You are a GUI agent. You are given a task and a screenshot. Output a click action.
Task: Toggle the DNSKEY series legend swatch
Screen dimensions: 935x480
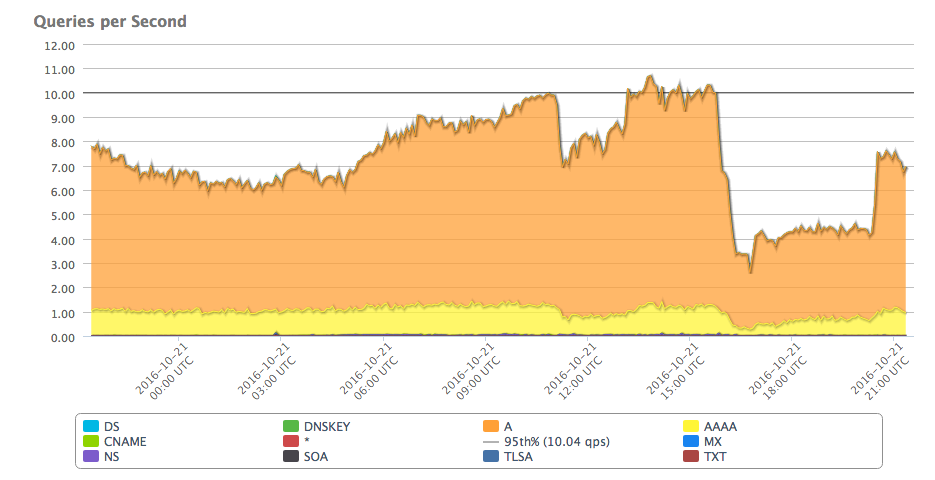[x=290, y=426]
